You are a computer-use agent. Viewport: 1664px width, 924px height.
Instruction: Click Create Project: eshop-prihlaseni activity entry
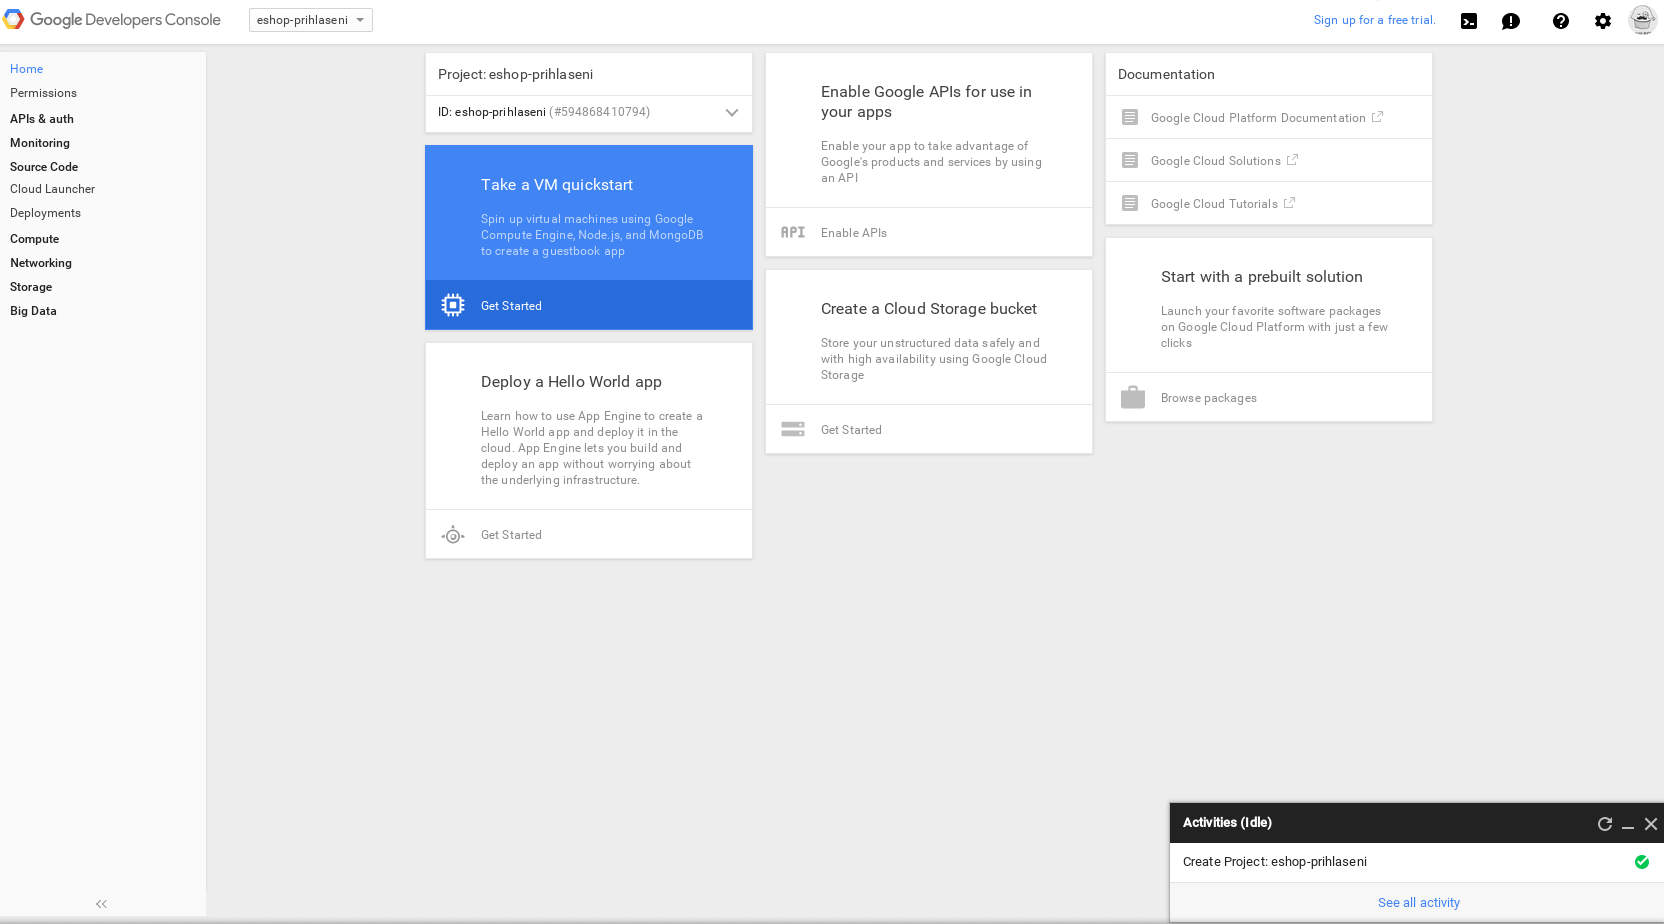1275,862
